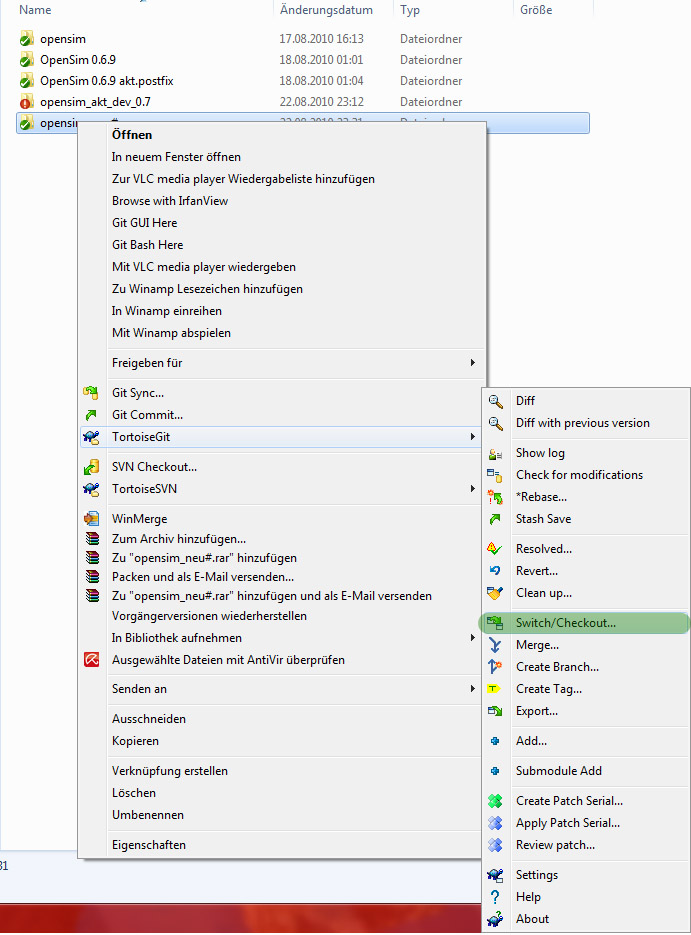Sort by the Größe column header
Image resolution: width=691 pixels, height=935 pixels.
tap(536, 10)
